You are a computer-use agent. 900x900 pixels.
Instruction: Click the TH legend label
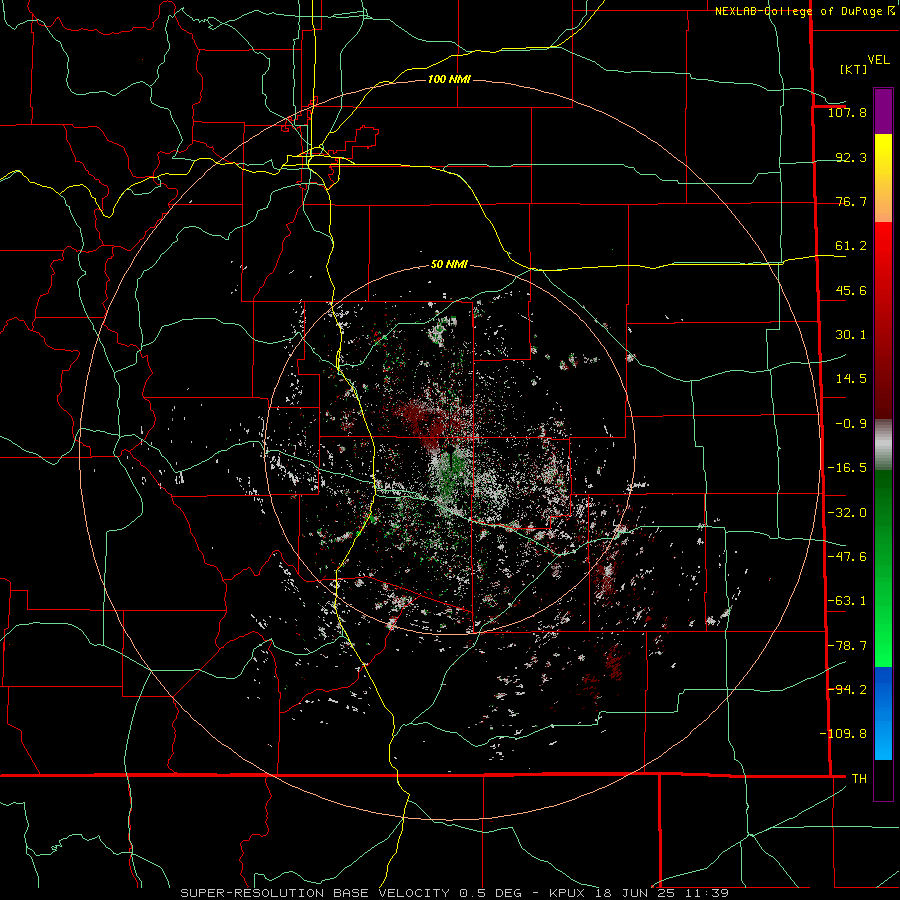(859, 779)
